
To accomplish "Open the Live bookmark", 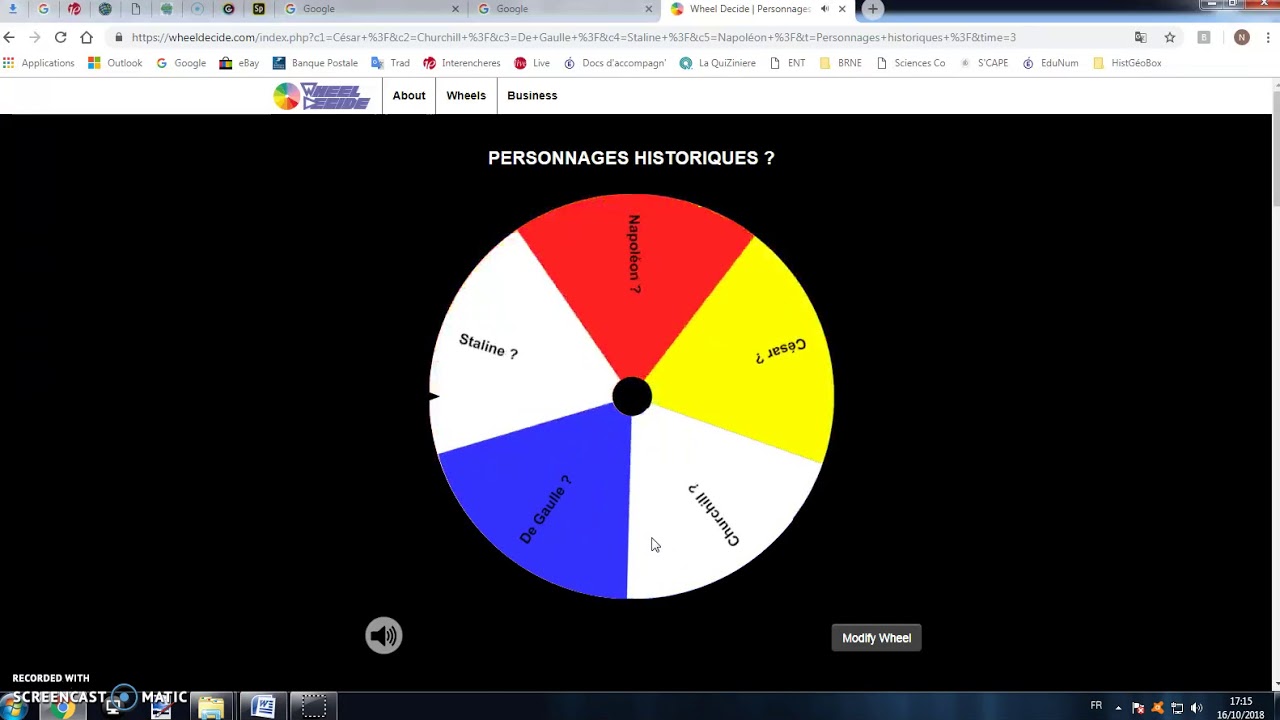I will pyautogui.click(x=532, y=63).
